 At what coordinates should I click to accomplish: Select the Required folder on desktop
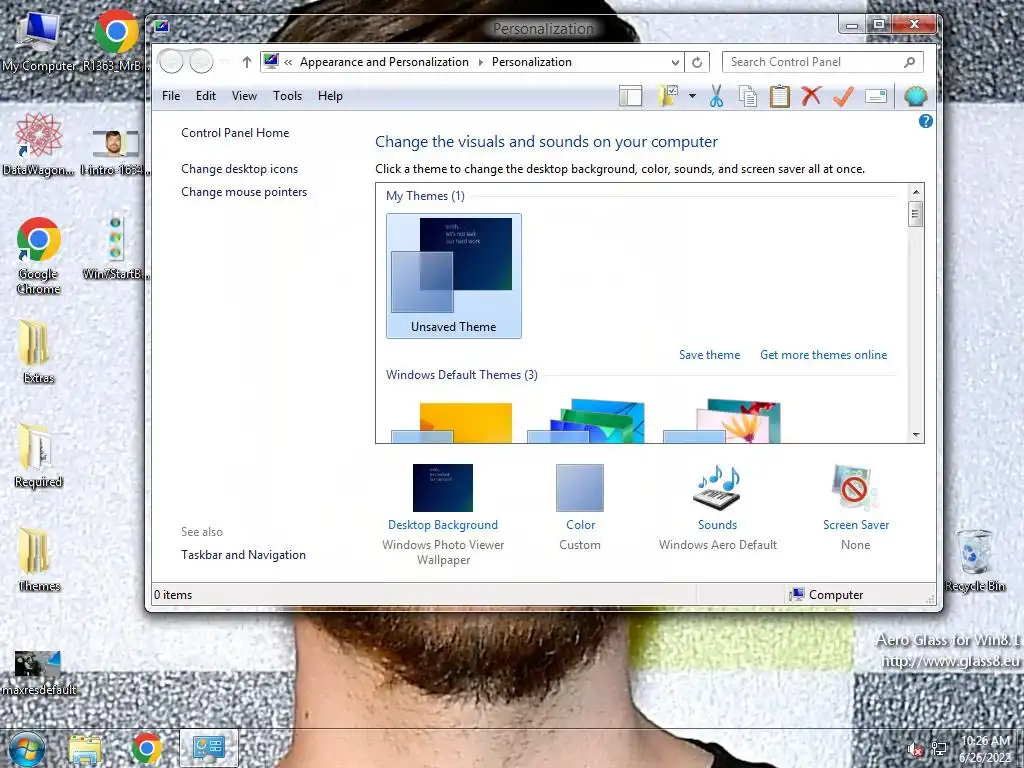click(39, 456)
